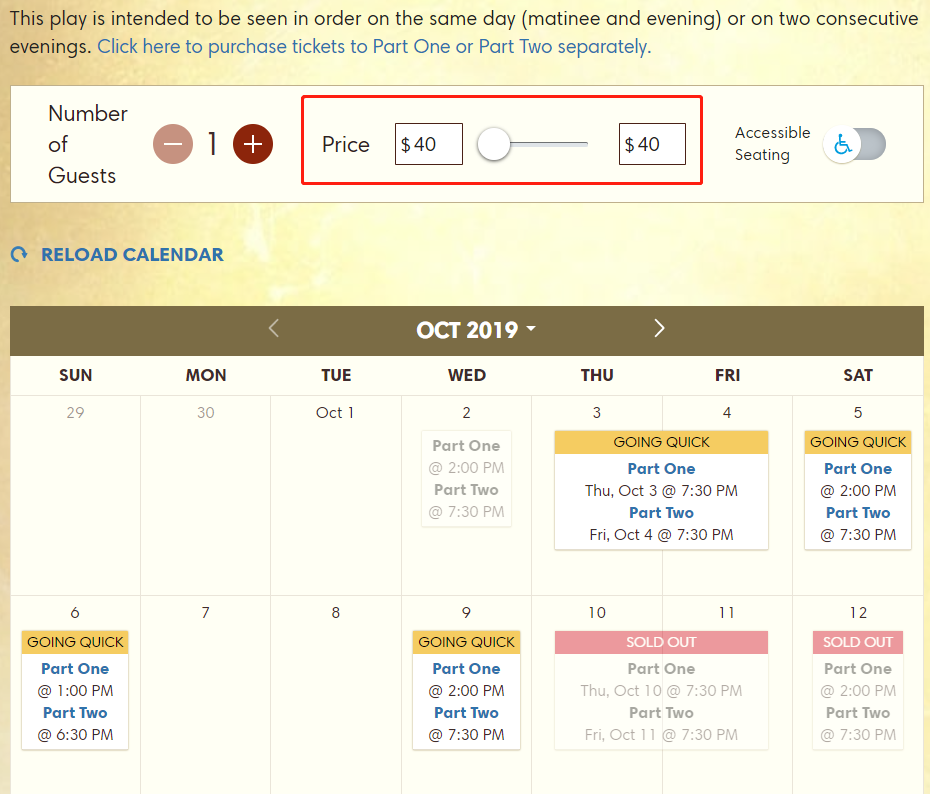Viewport: 930px width, 794px height.
Task: Click the greyed-out Wednesday Oct 2 performance
Action: point(466,479)
